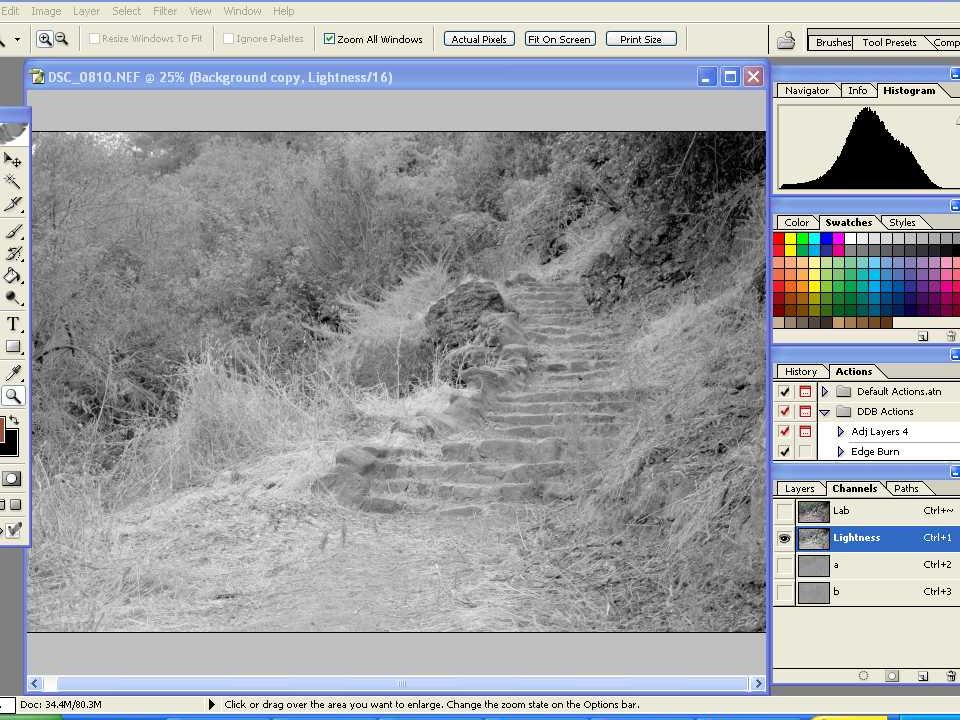The image size is (960, 720).
Task: Open tool preset picker dropdown arrow
Action: pyautogui.click(x=17, y=40)
